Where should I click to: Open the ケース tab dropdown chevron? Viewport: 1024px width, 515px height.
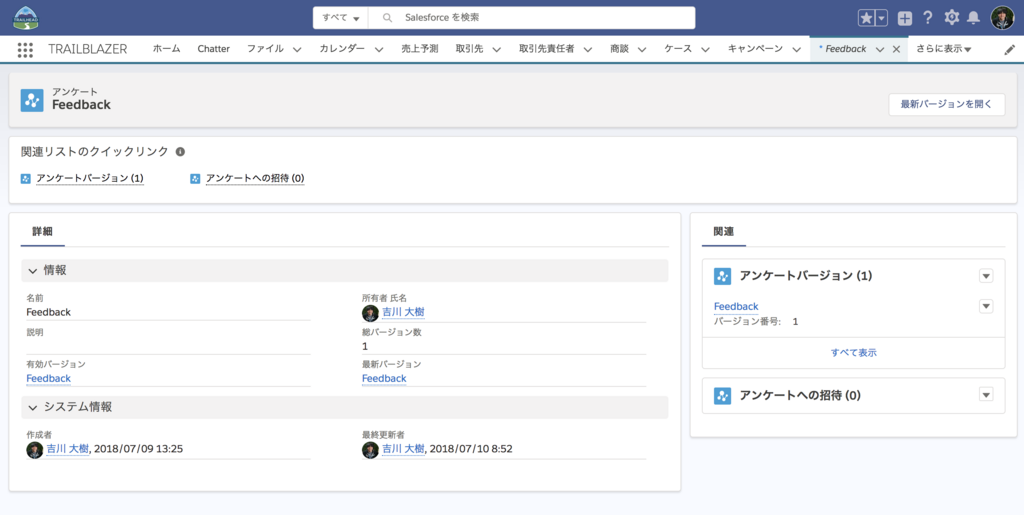705,50
